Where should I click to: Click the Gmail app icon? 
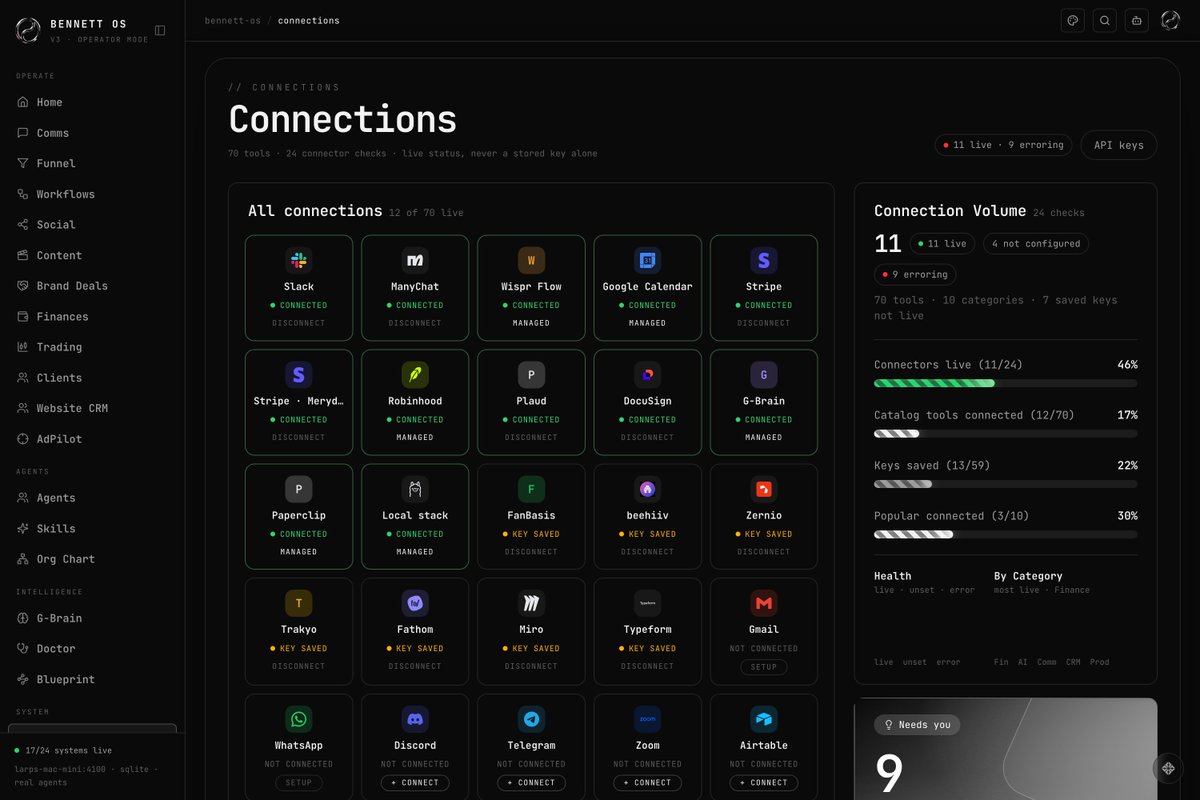pos(763,603)
